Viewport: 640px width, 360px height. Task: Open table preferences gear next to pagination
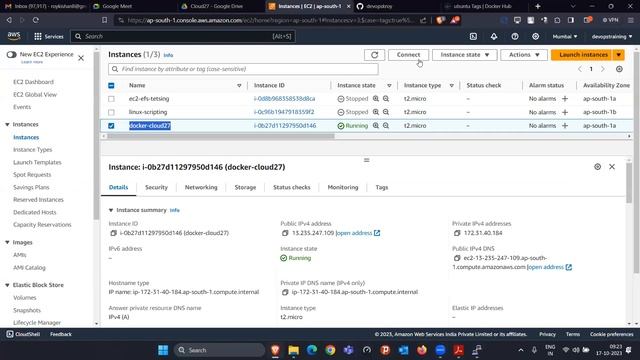619,69
